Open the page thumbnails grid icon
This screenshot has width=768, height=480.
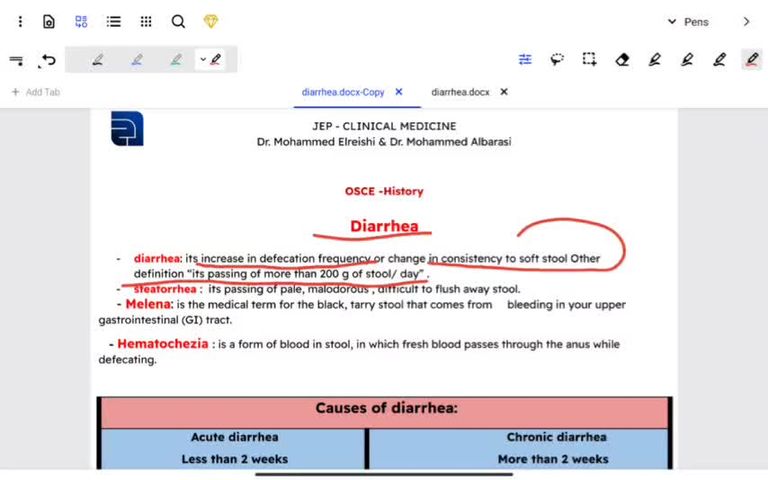click(x=146, y=22)
